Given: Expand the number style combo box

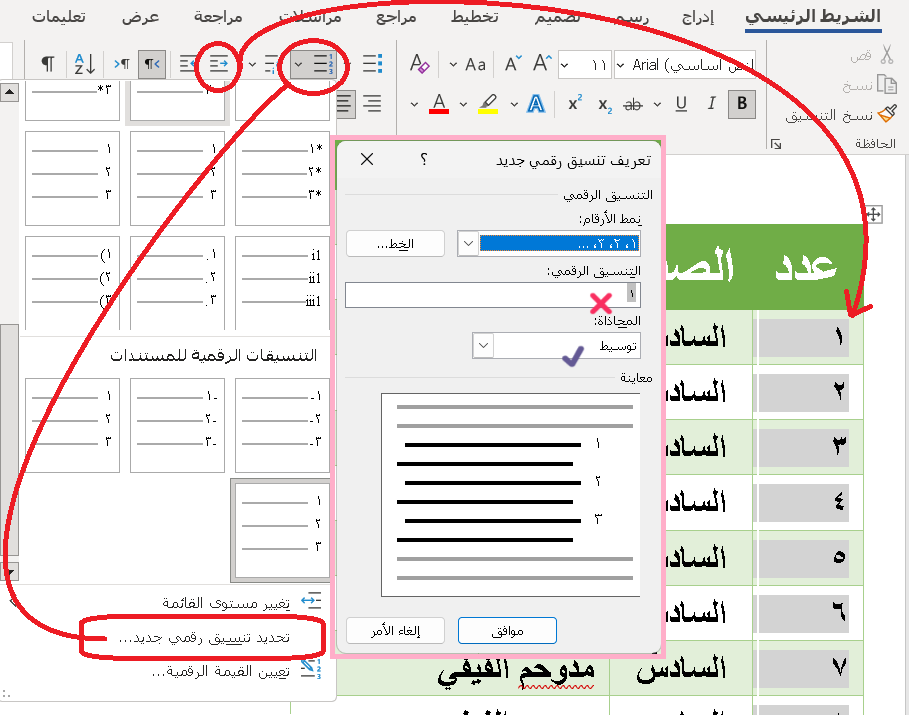Looking at the screenshot, I should (468, 243).
